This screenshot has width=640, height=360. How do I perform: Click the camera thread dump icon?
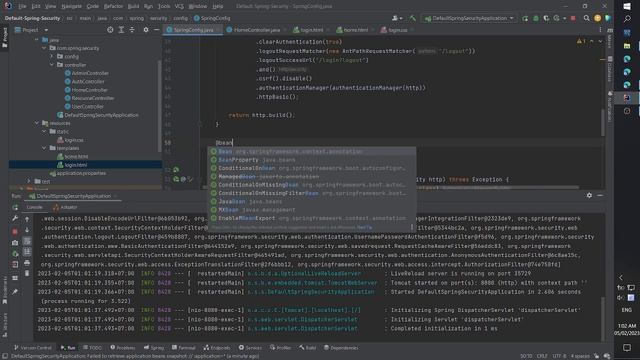coord(15,242)
